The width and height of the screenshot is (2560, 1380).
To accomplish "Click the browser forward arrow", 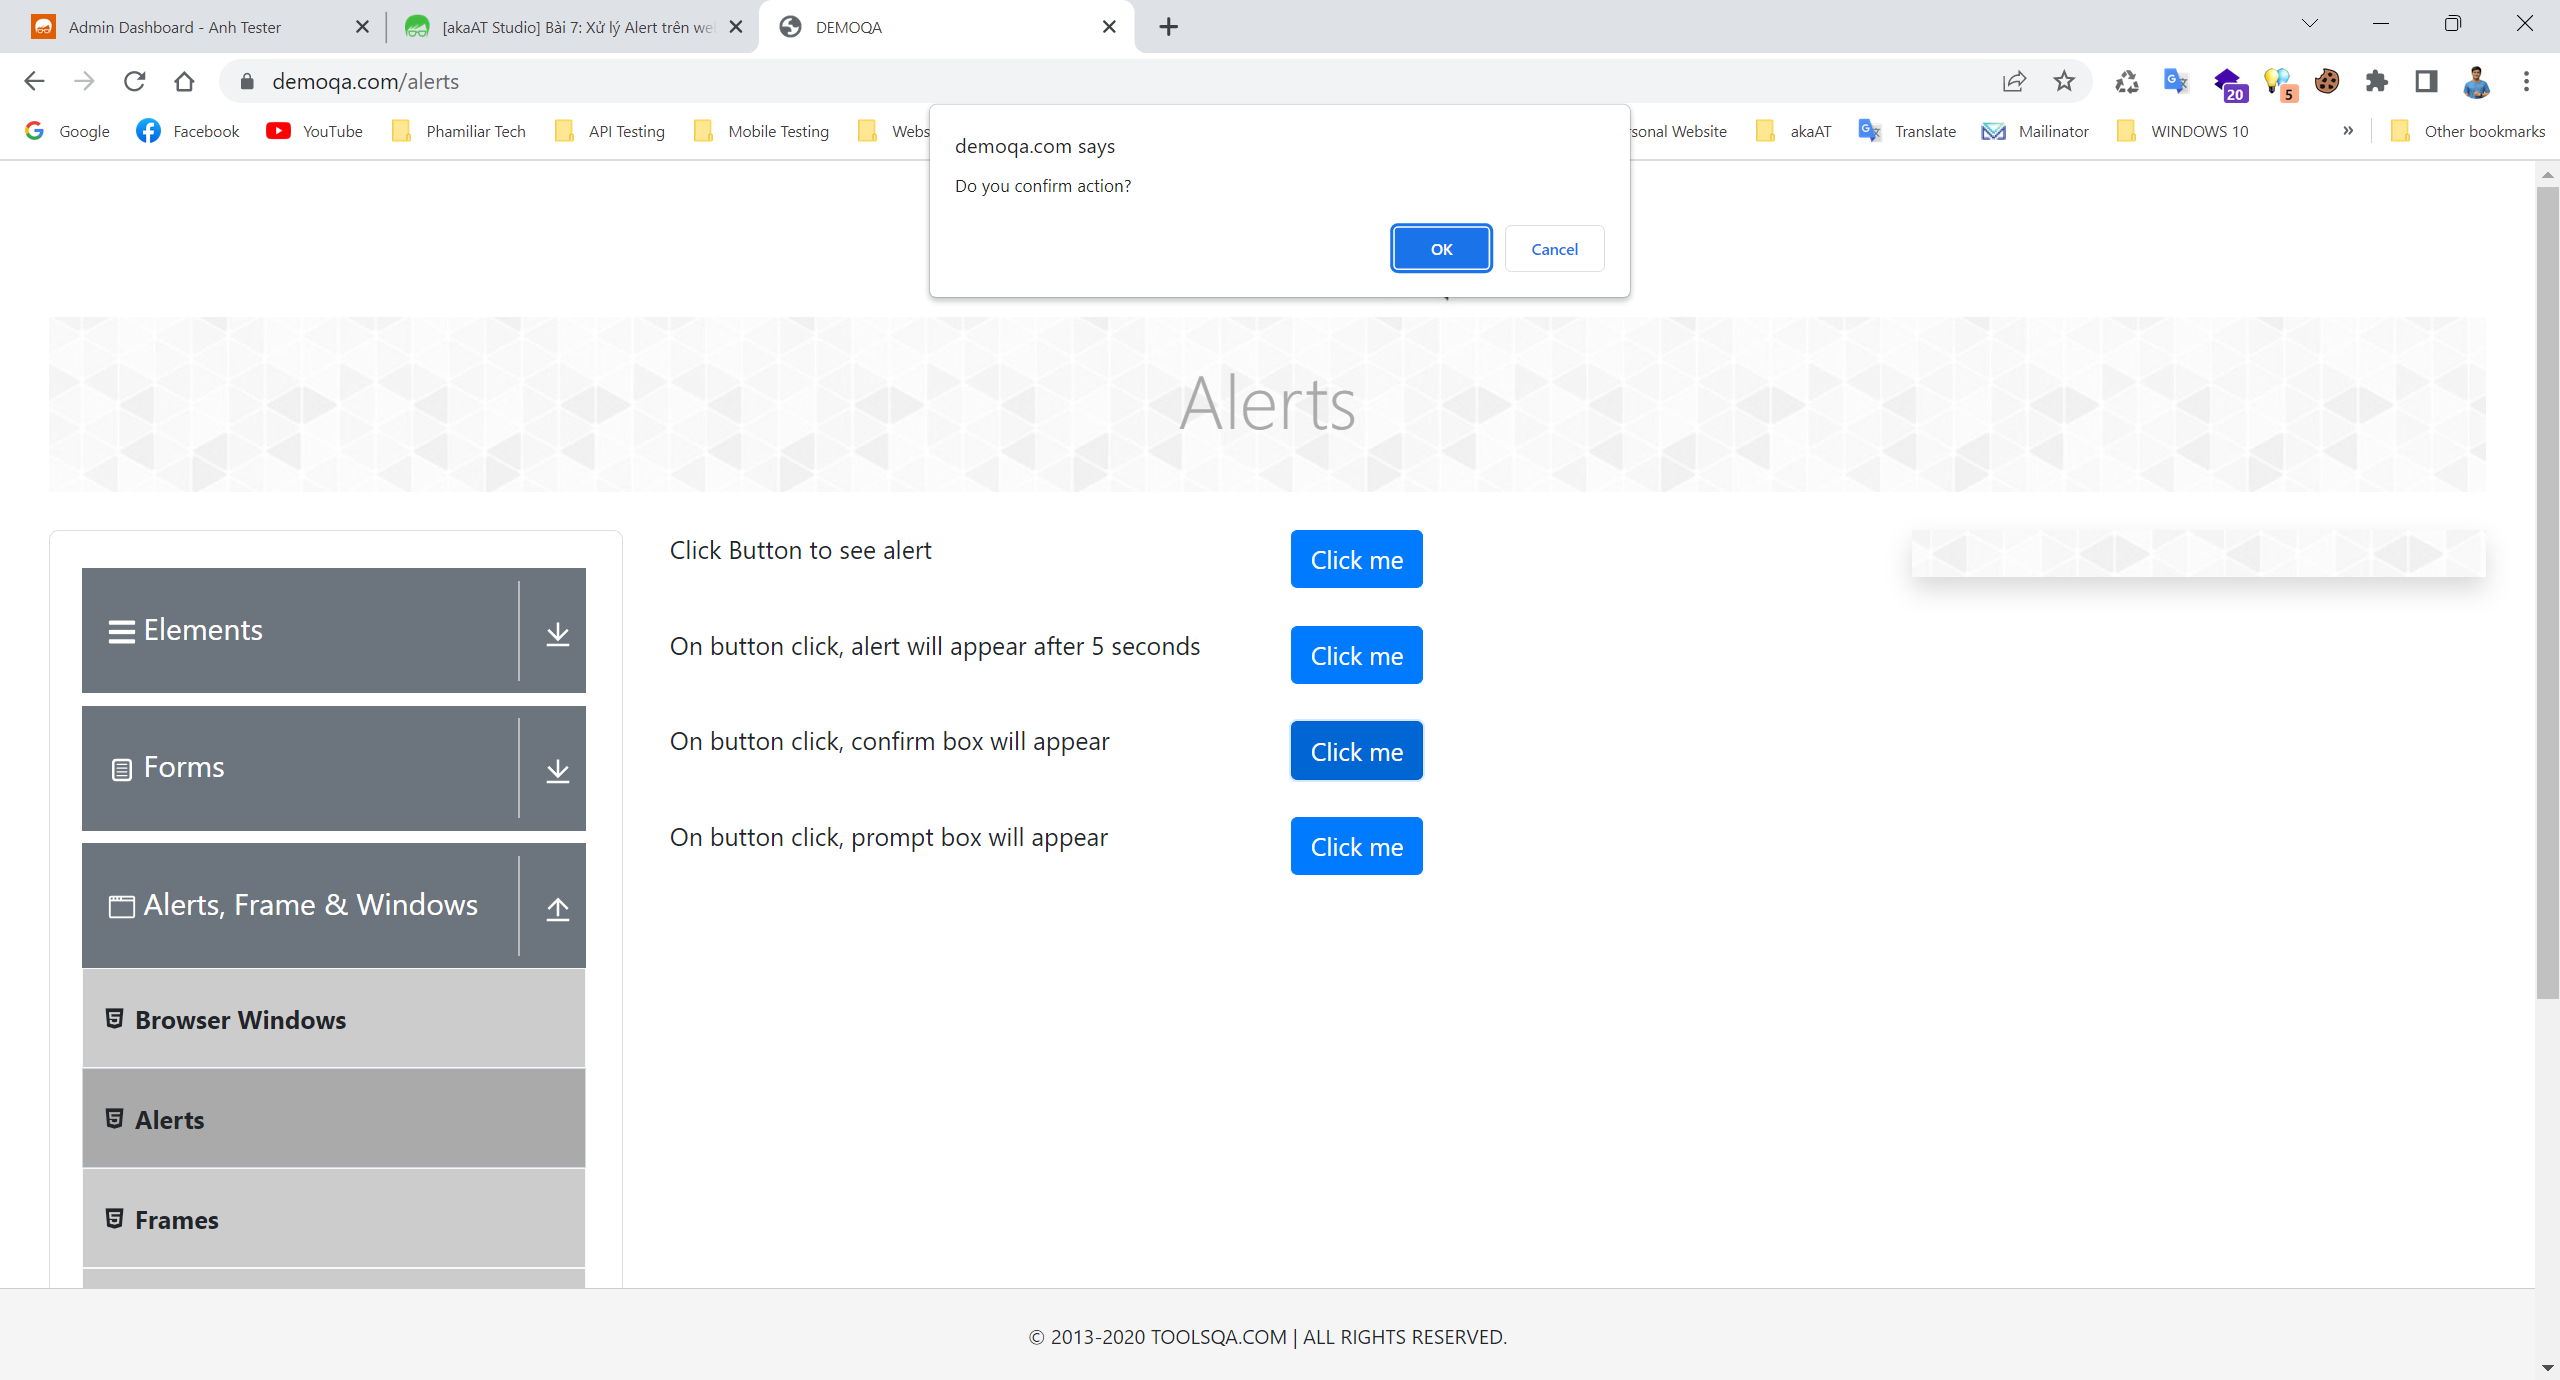I will click(x=84, y=81).
